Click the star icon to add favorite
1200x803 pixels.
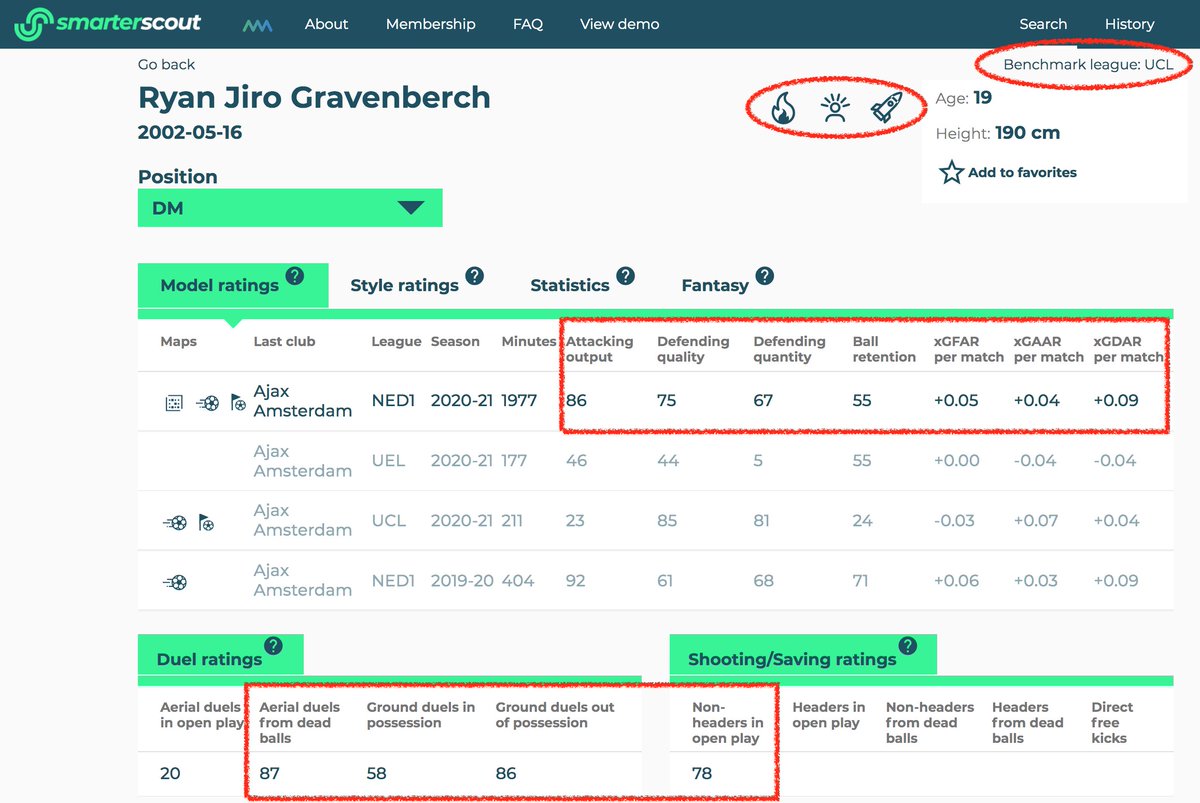951,172
